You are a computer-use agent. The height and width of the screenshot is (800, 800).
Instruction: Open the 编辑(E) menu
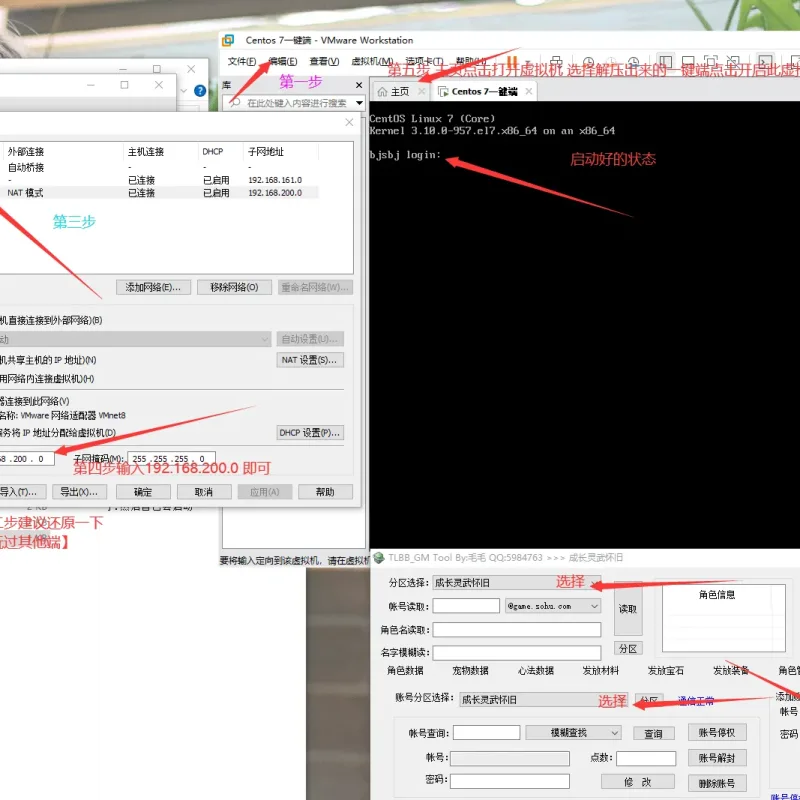283,61
